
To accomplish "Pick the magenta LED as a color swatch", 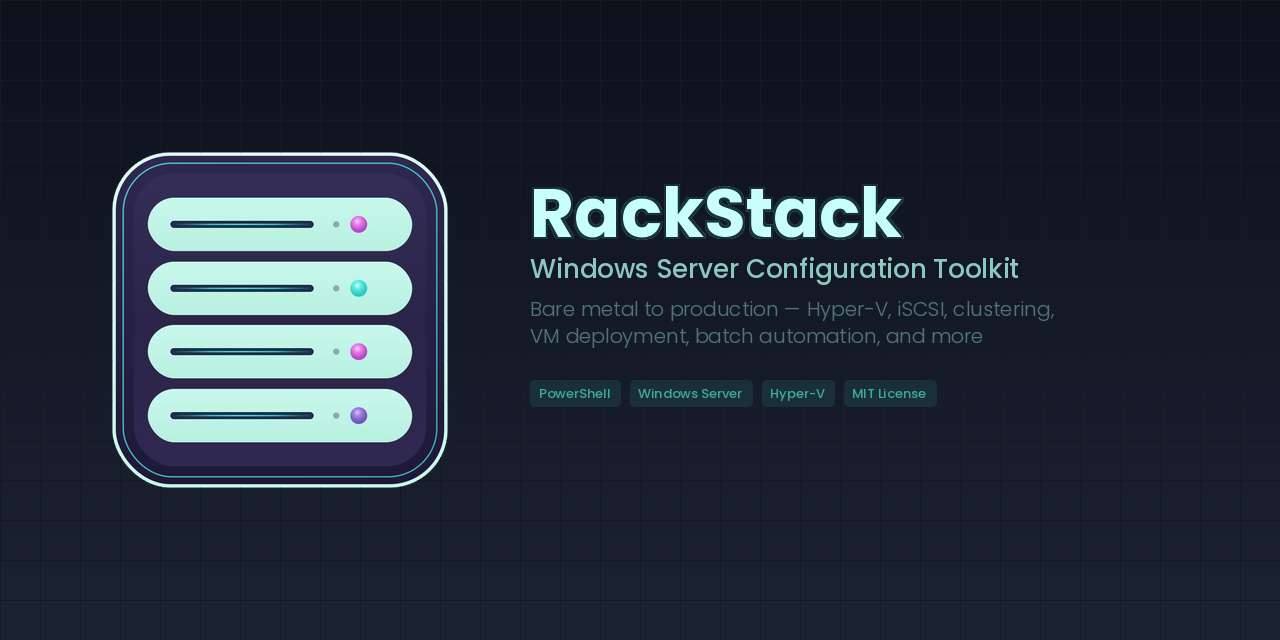I will coord(357,224).
